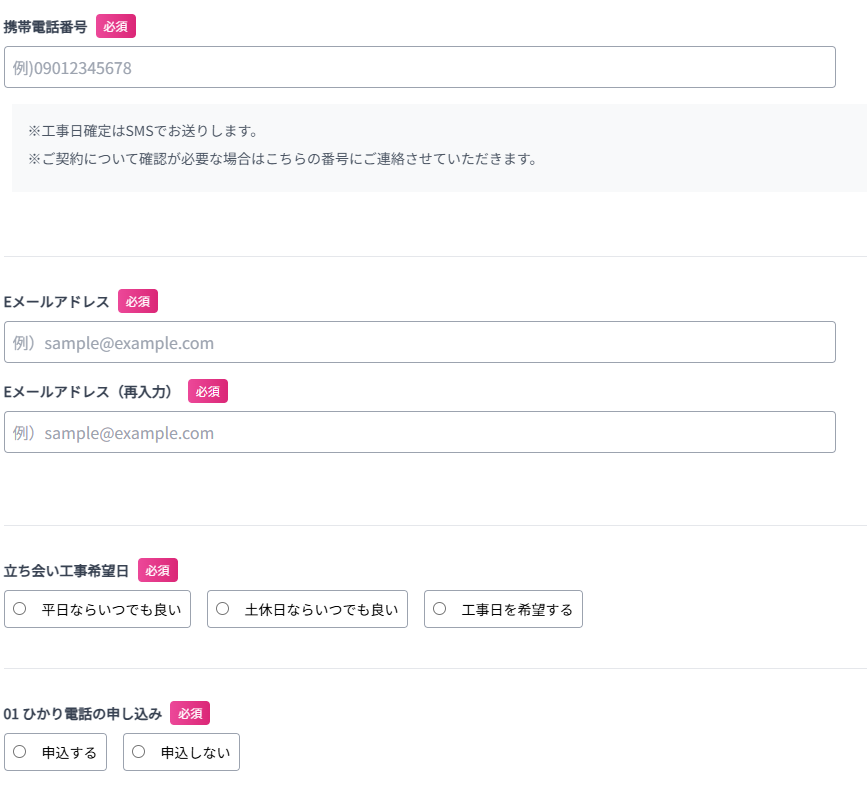Select 土休日ならいつでも良い radio option
The image size is (867, 792).
pyautogui.click(x=307, y=609)
